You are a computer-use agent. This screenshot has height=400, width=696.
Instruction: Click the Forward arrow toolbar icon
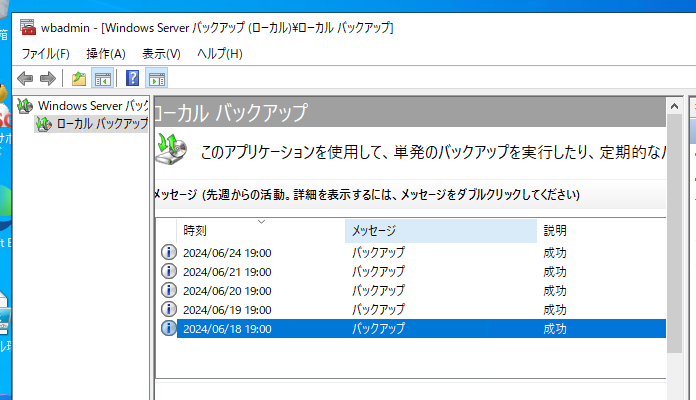(47, 79)
